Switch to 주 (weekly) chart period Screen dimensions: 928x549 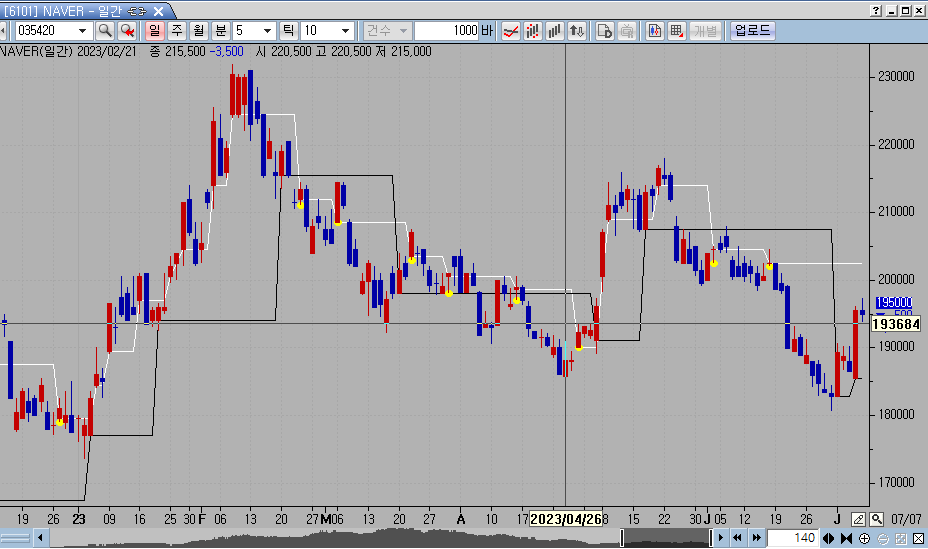[x=177, y=31]
